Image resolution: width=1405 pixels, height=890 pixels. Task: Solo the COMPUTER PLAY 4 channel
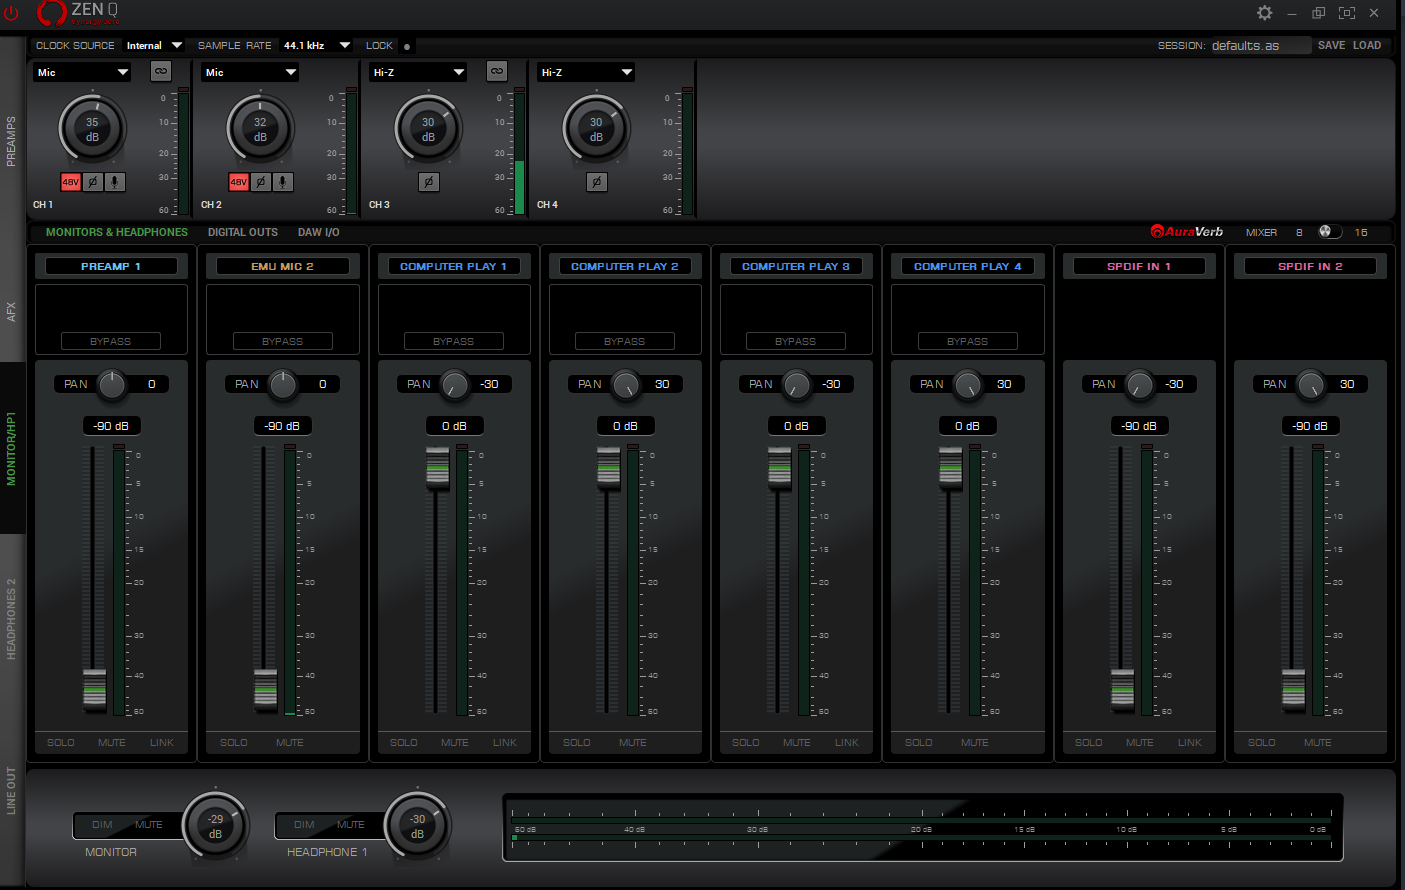click(x=919, y=743)
